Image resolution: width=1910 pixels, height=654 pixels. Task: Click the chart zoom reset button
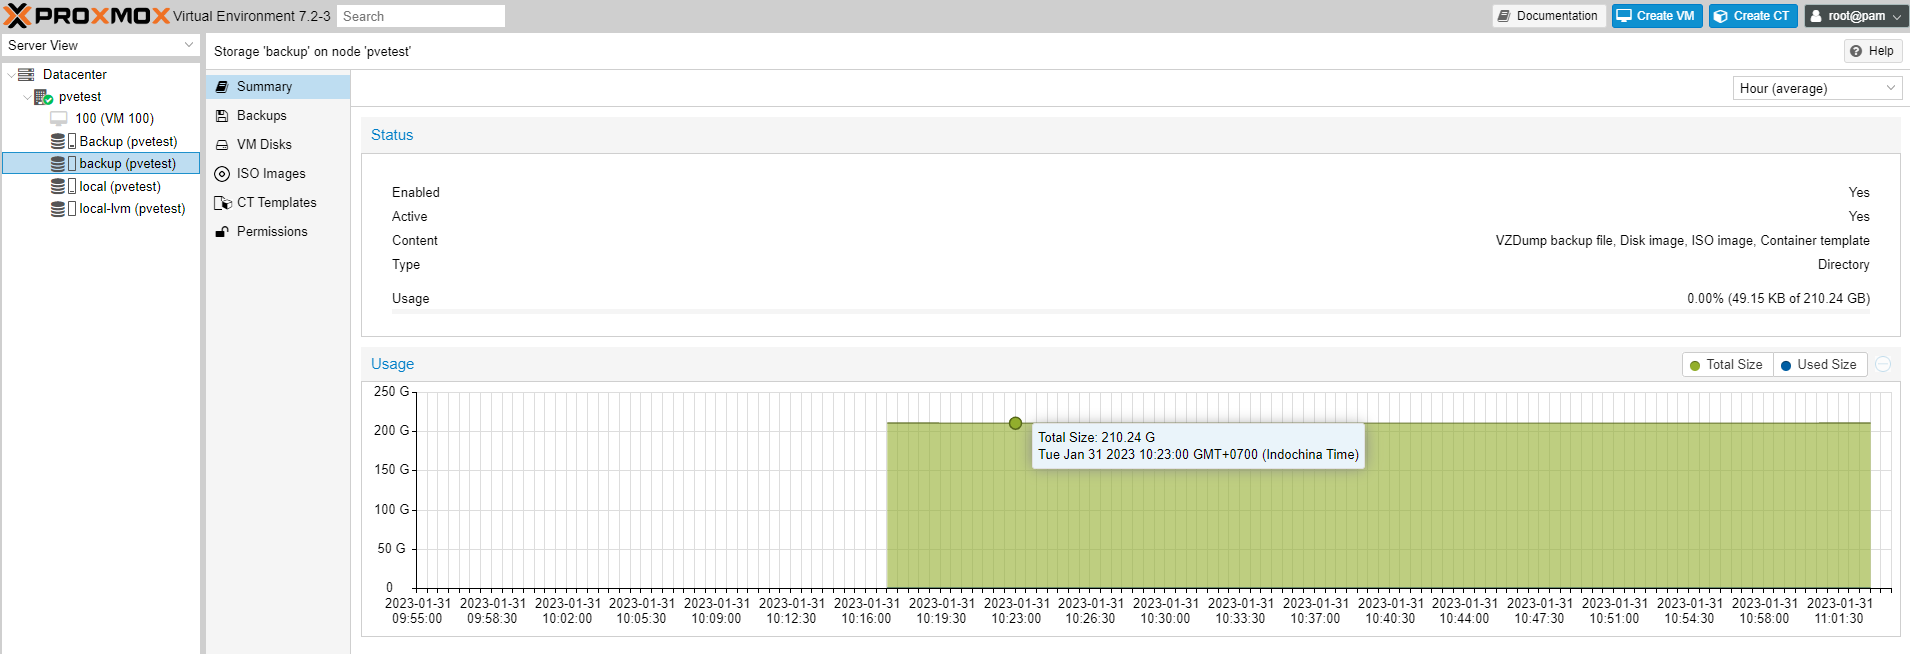click(1883, 365)
